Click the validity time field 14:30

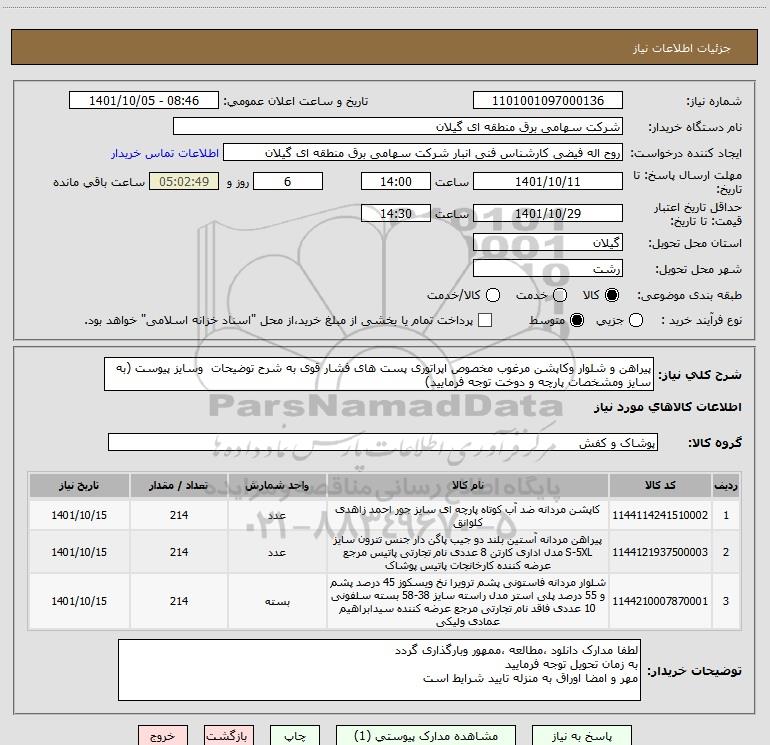tap(396, 213)
